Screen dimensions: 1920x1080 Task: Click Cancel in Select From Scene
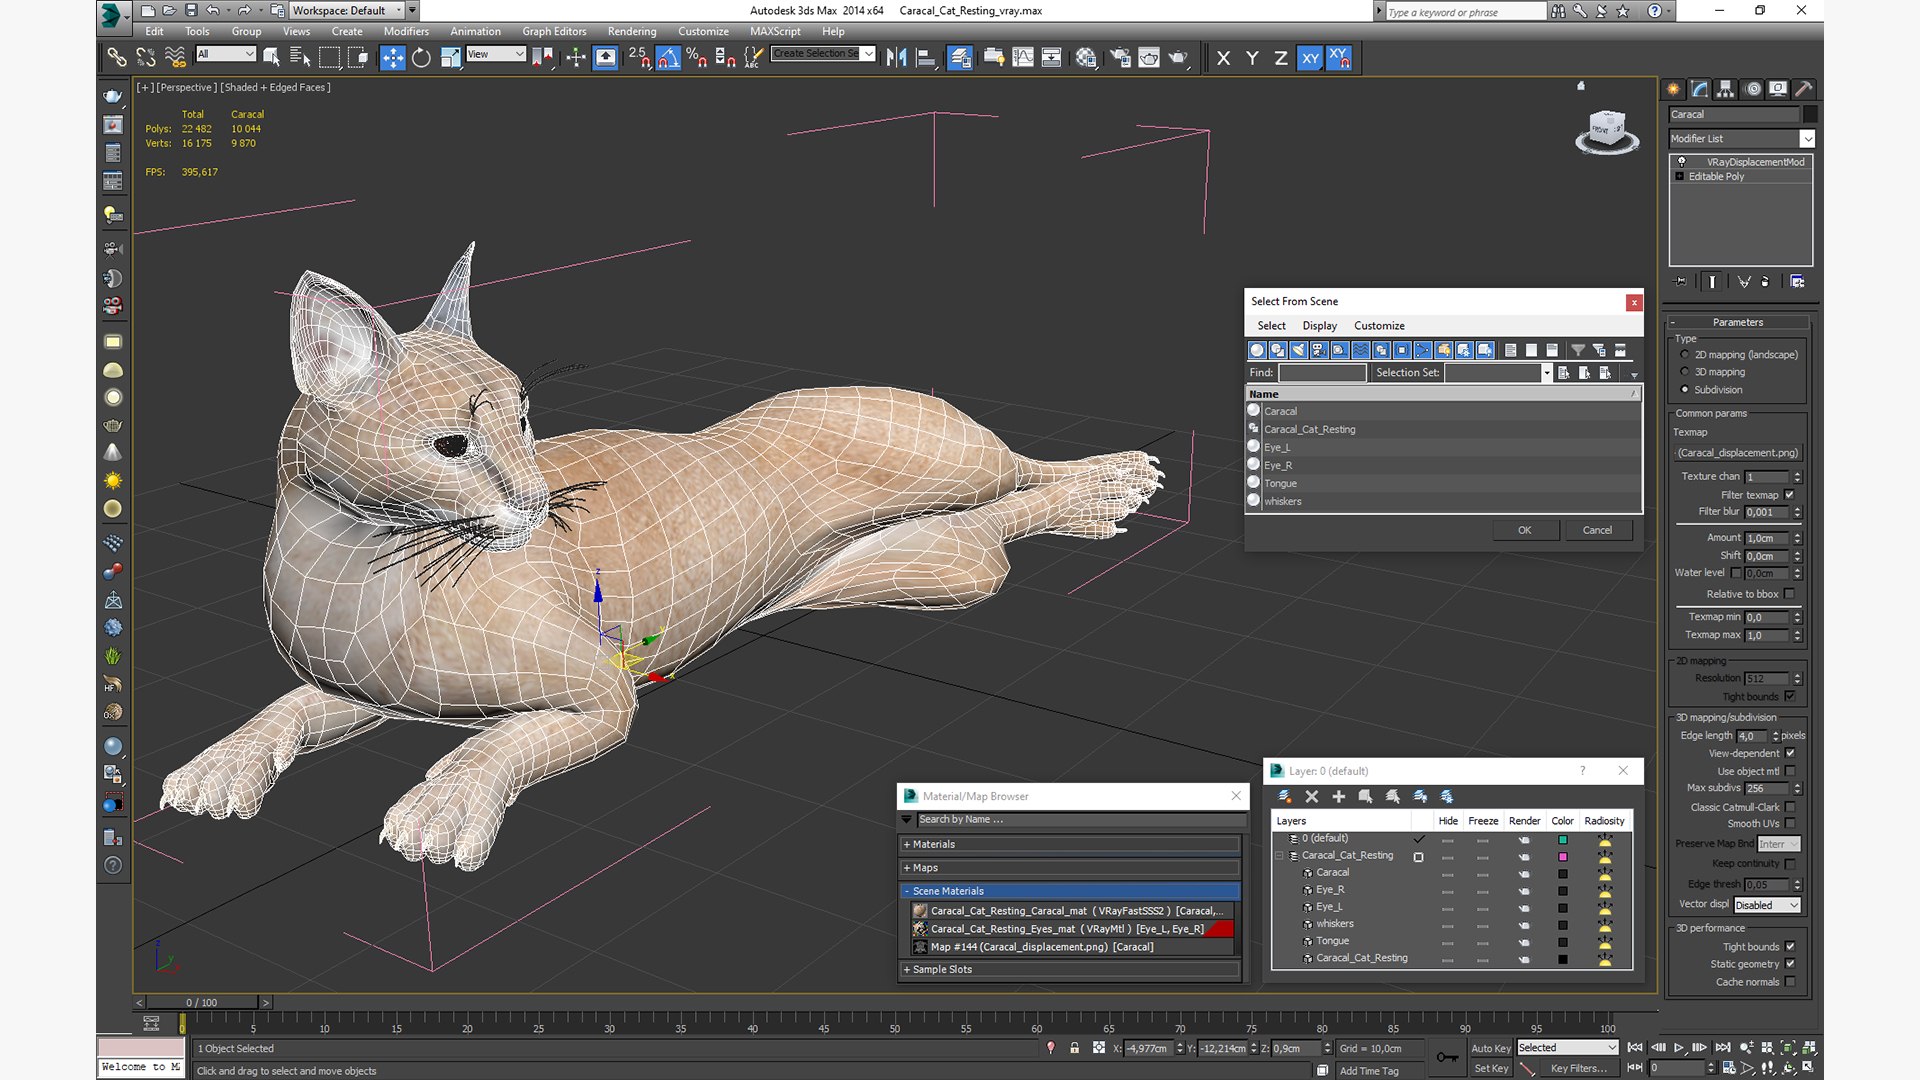tap(1597, 530)
